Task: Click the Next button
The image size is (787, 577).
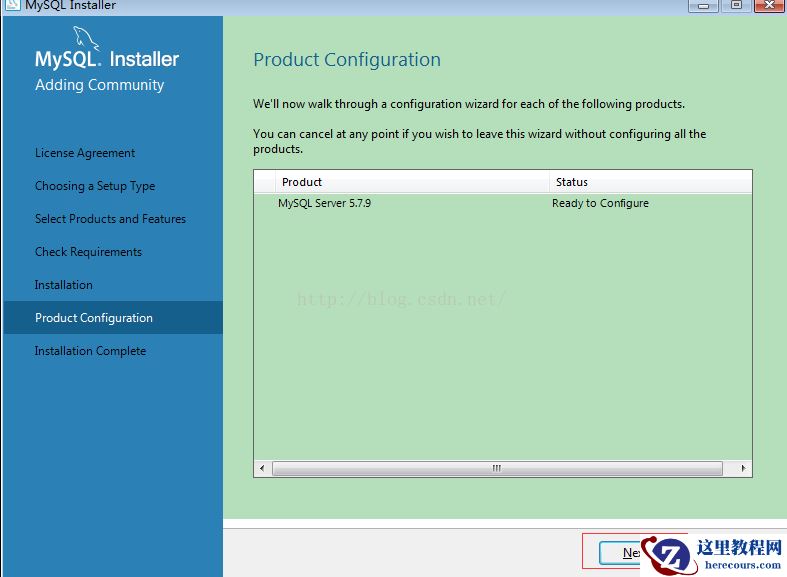Action: click(620, 553)
